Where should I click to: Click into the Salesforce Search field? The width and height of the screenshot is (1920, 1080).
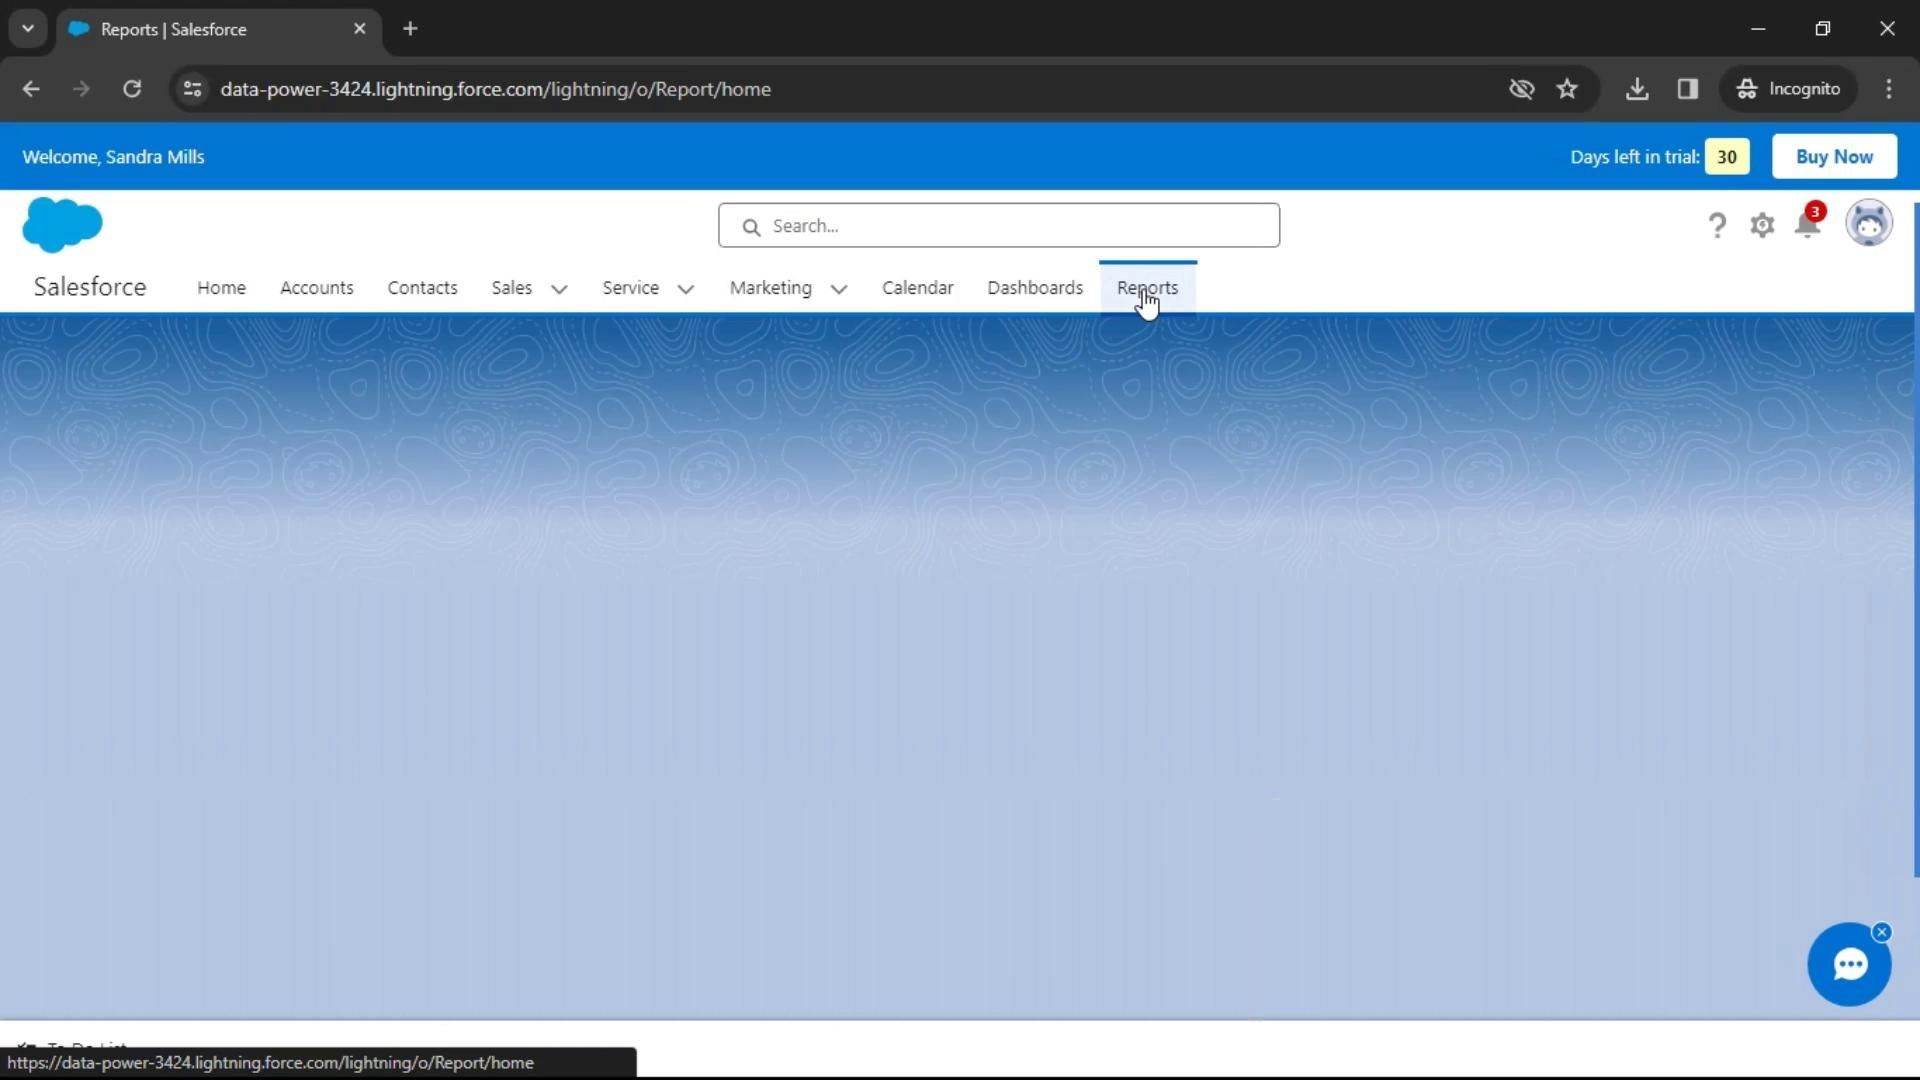point(1010,226)
